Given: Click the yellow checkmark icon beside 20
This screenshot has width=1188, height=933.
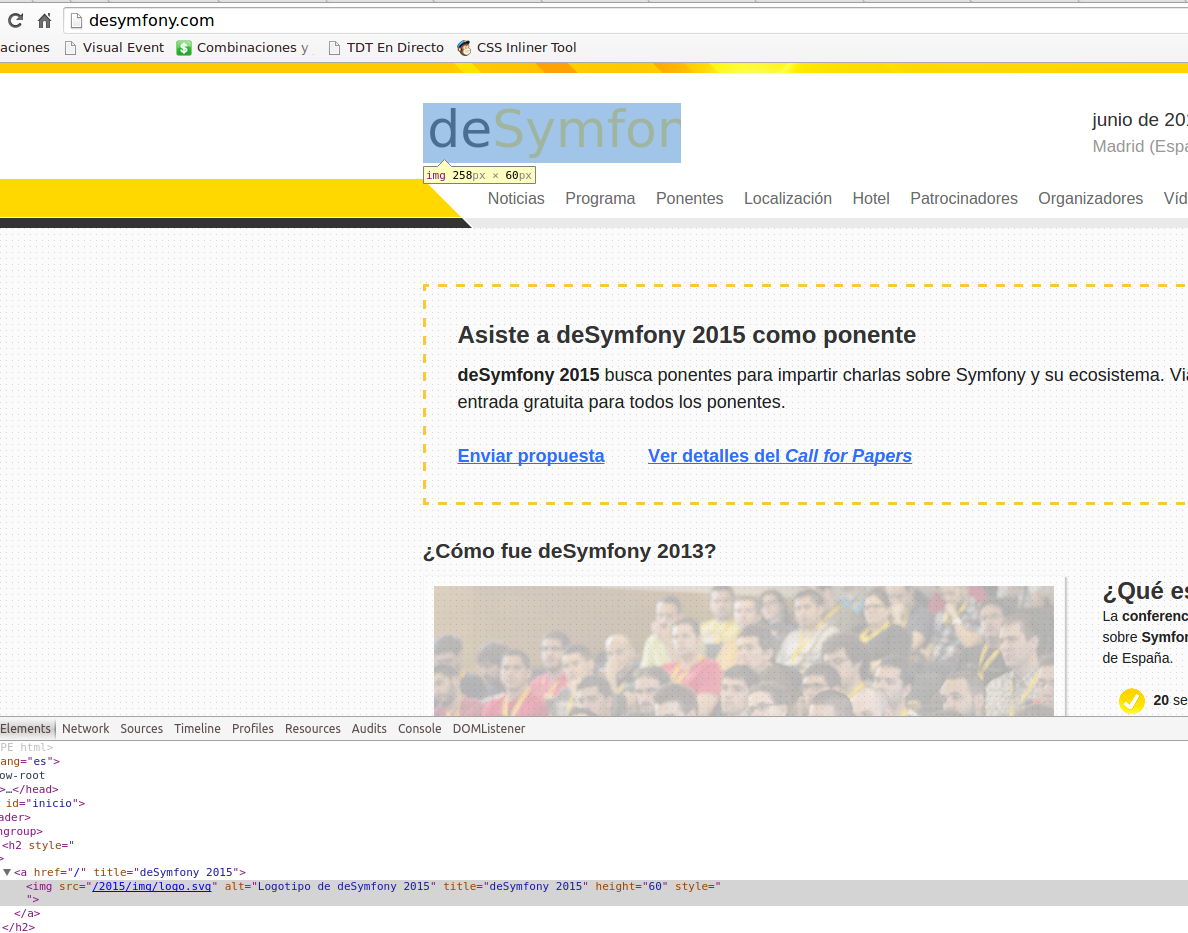Looking at the screenshot, I should pos(1131,700).
